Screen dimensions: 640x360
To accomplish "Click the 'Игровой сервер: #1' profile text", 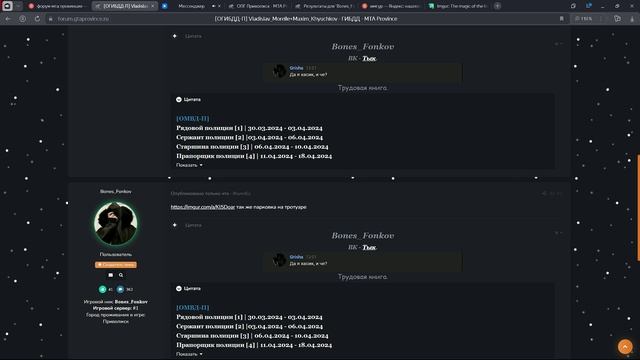I will pyautogui.click(x=116, y=308).
